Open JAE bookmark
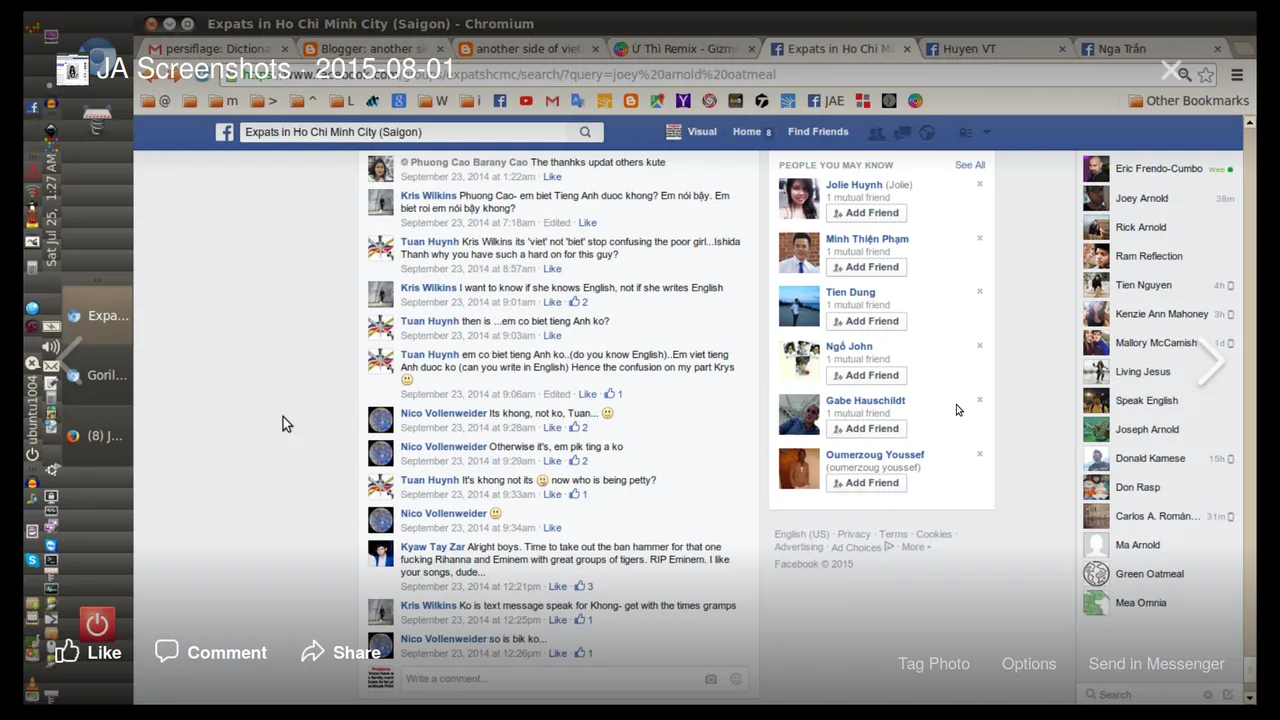The image size is (1280, 720). 826,100
